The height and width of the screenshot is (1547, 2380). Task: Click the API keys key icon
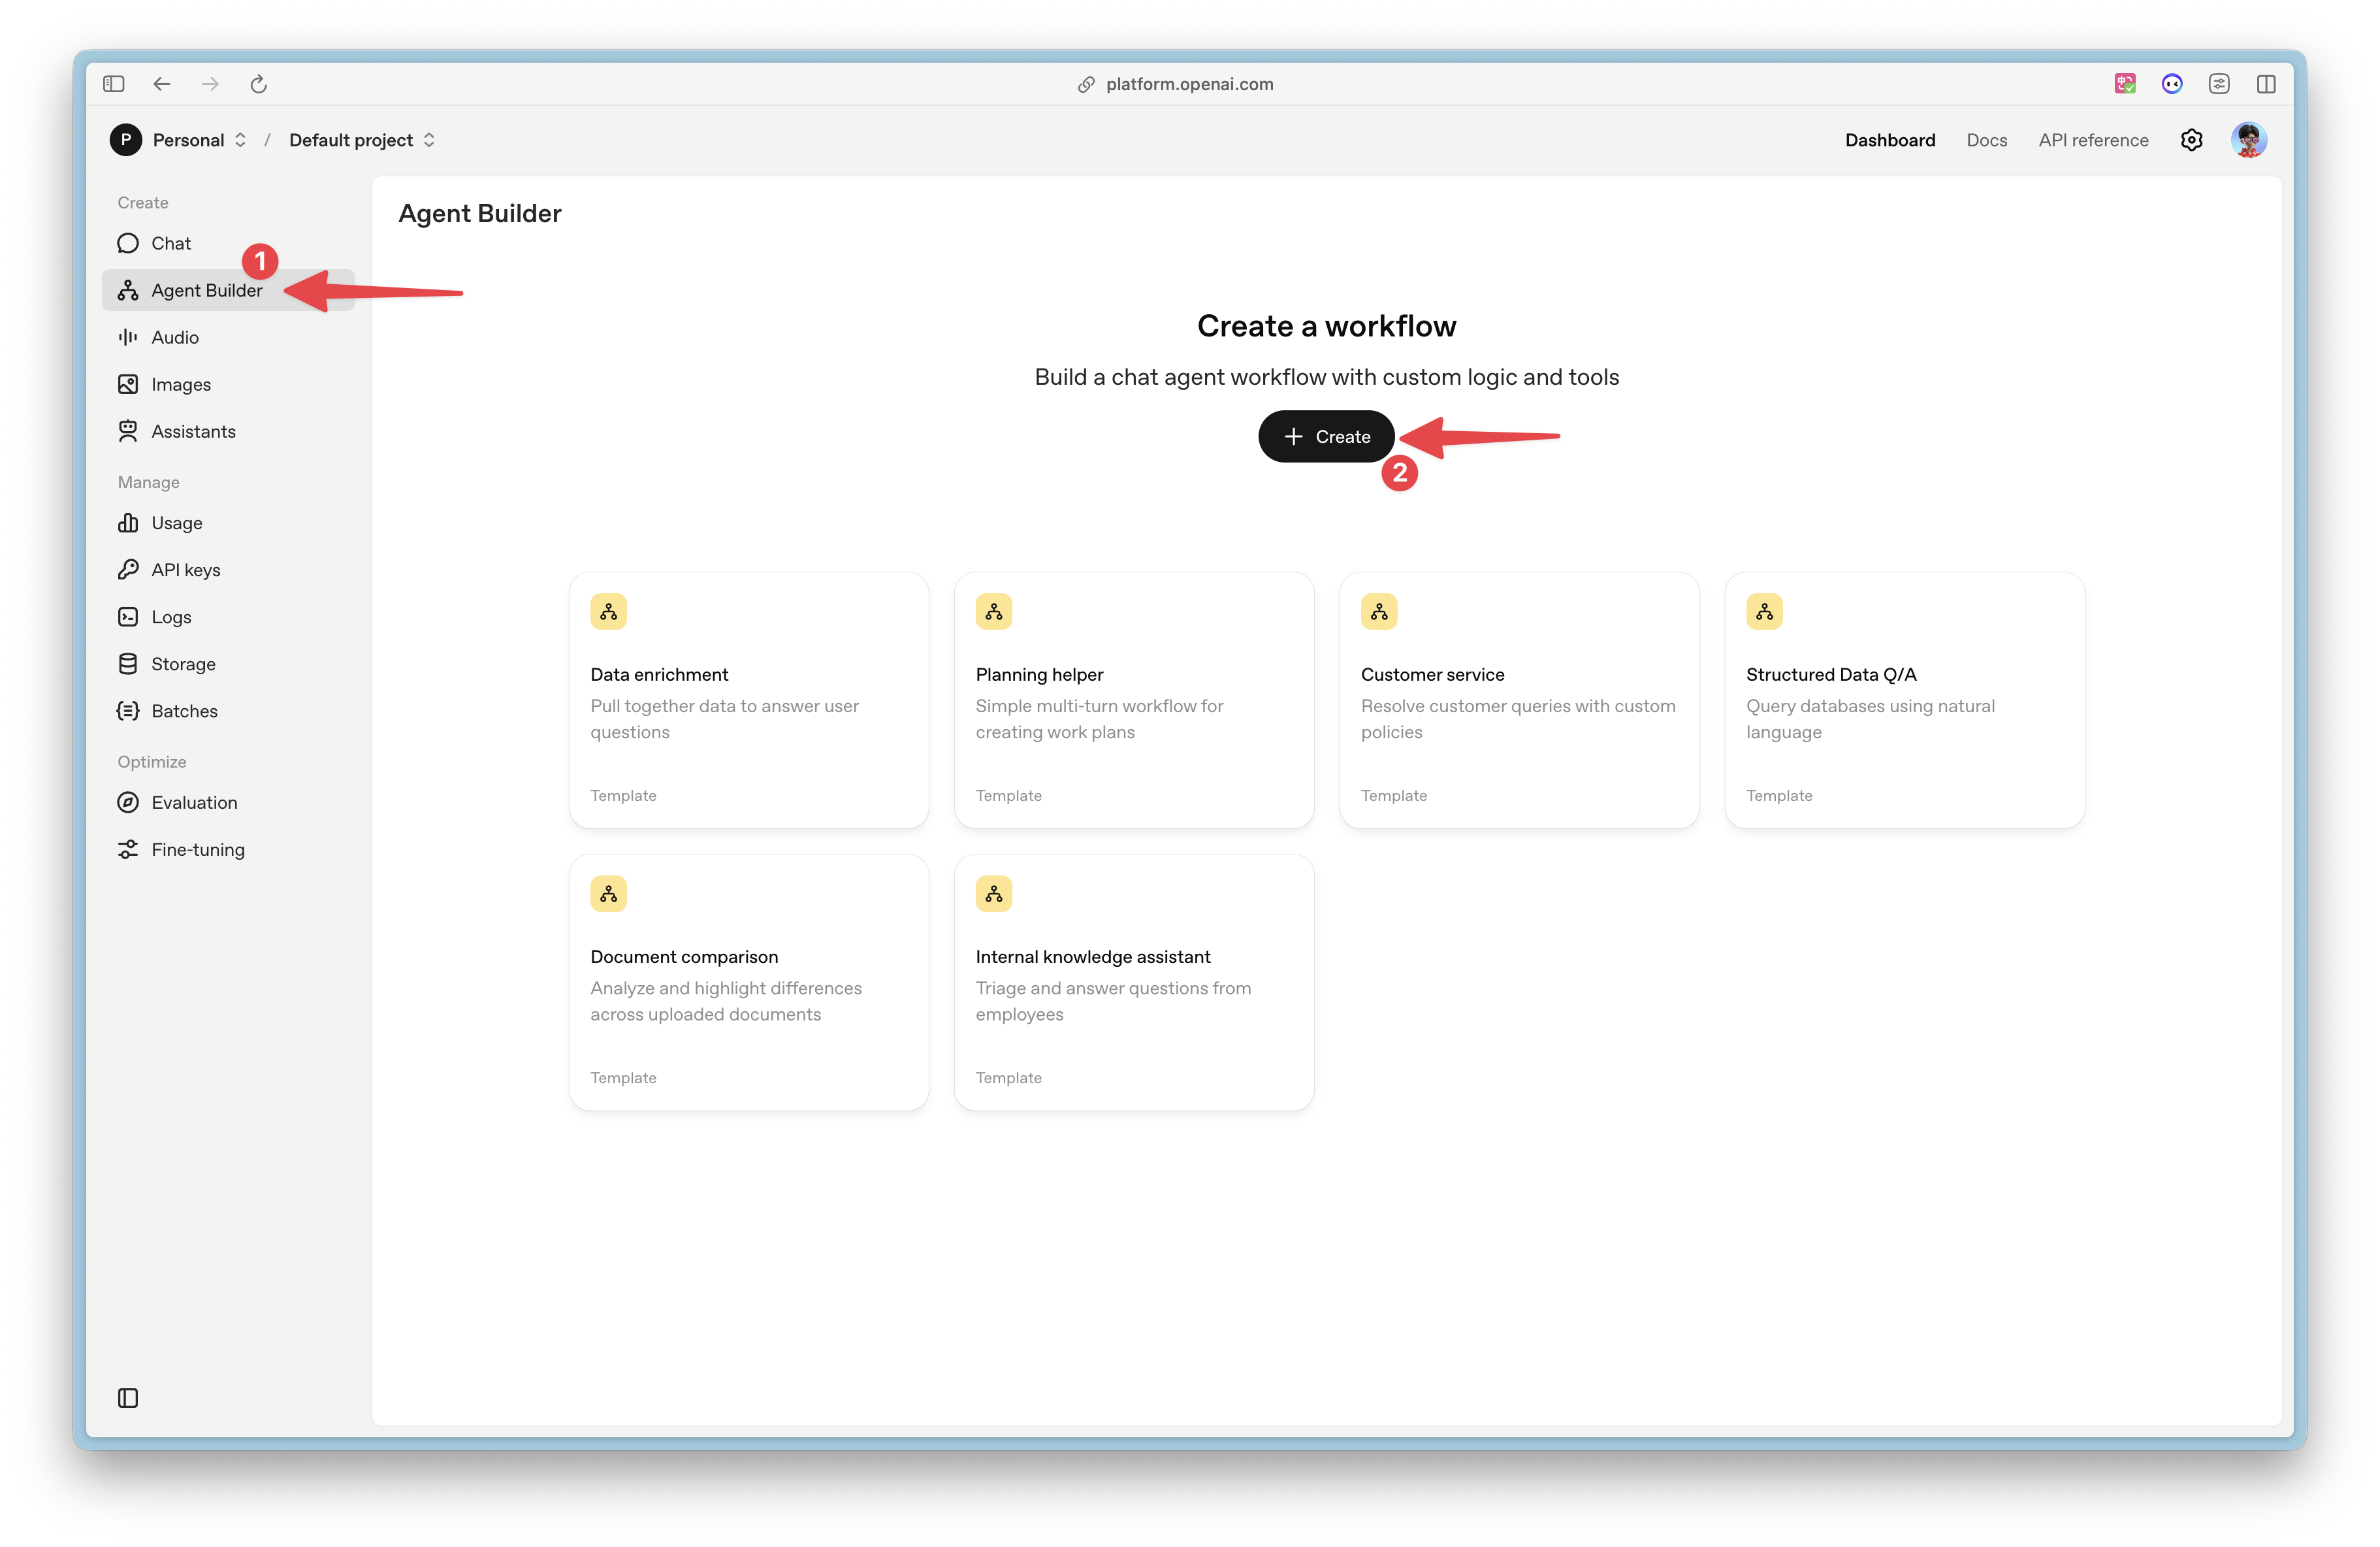point(128,570)
